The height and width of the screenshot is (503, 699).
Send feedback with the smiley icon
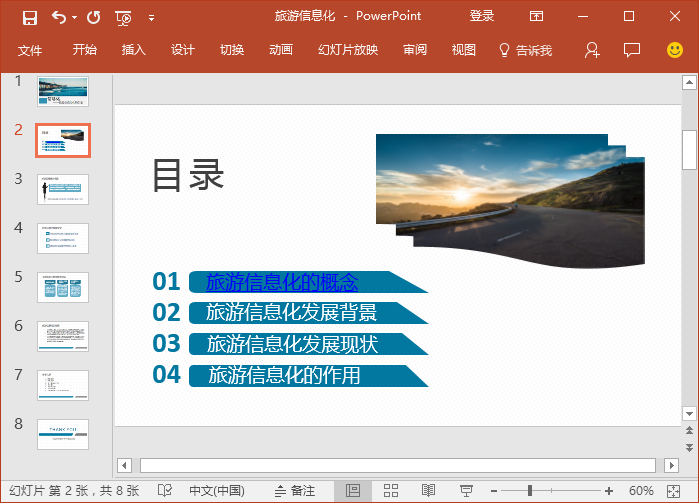pyautogui.click(x=674, y=50)
